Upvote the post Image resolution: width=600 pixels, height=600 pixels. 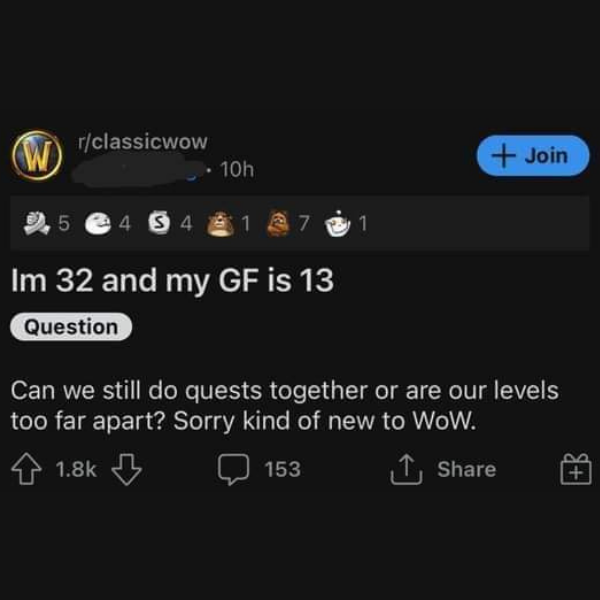[x=26, y=469]
